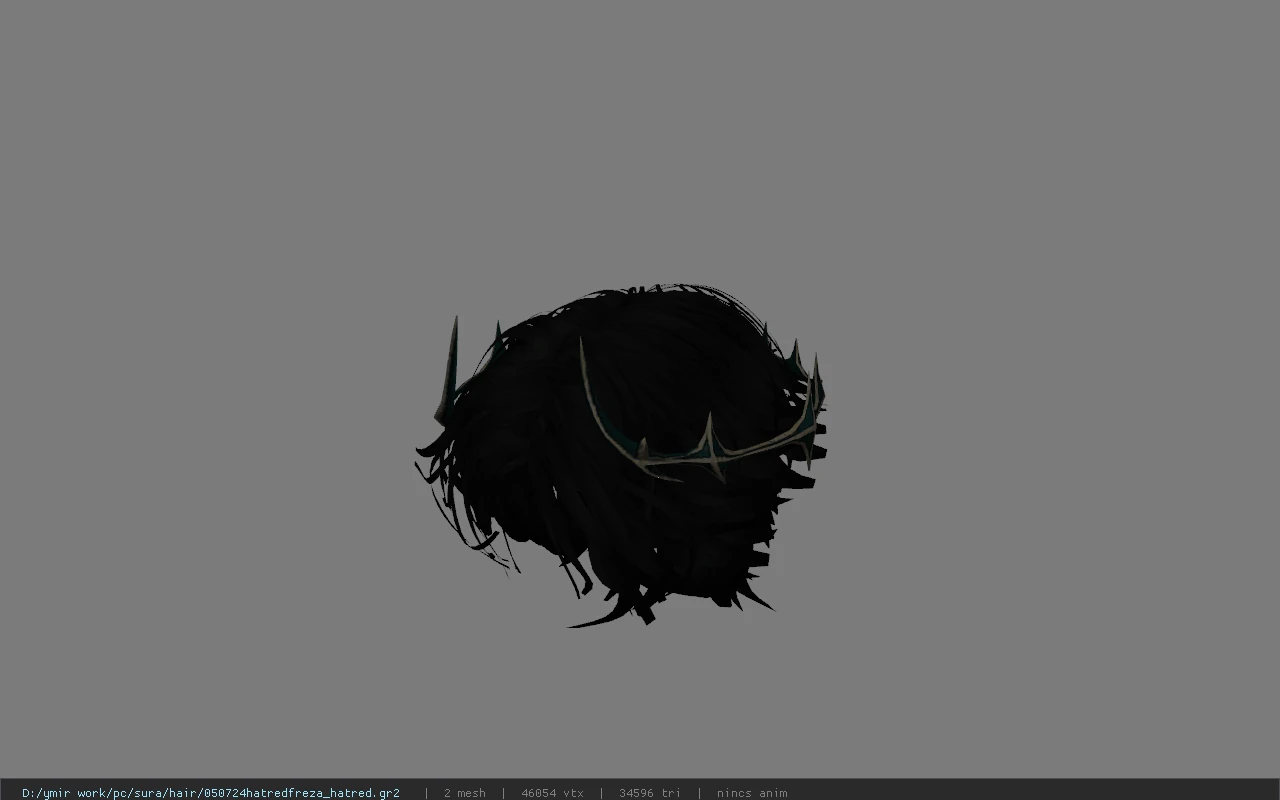Viewport: 1280px width, 800px height.
Task: Click the file path ending in hatredfreza_hatred.gr2
Action: 211,793
